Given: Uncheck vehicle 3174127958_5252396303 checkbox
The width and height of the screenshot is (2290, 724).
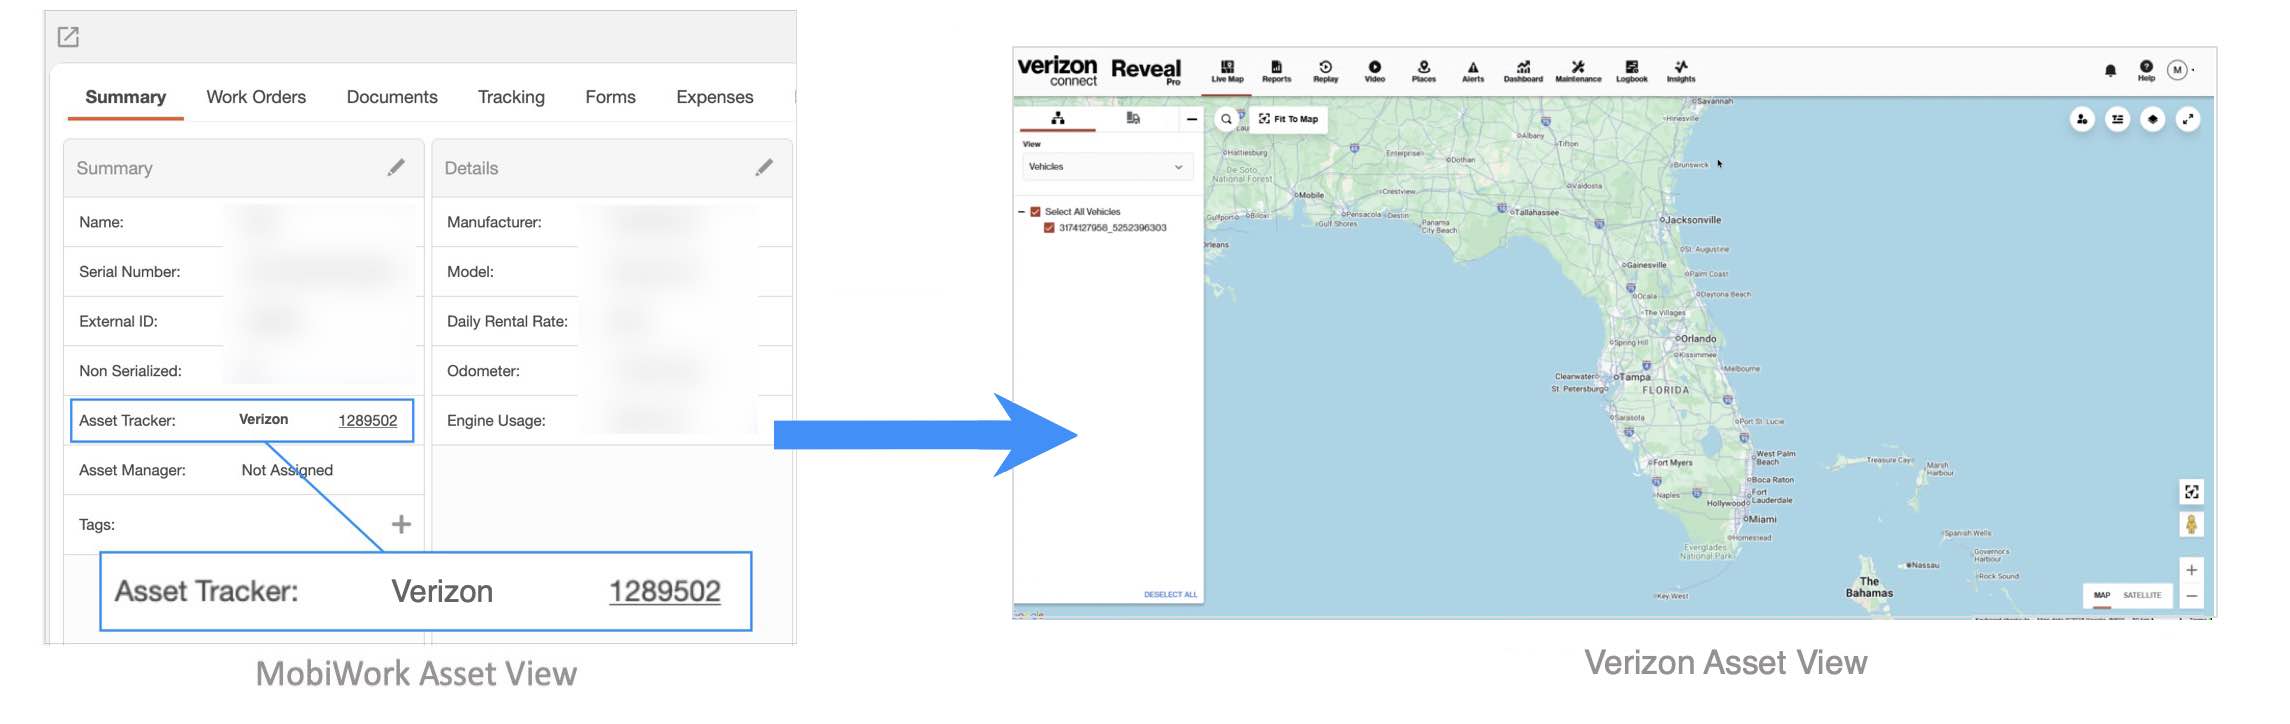Looking at the screenshot, I should (x=1049, y=228).
